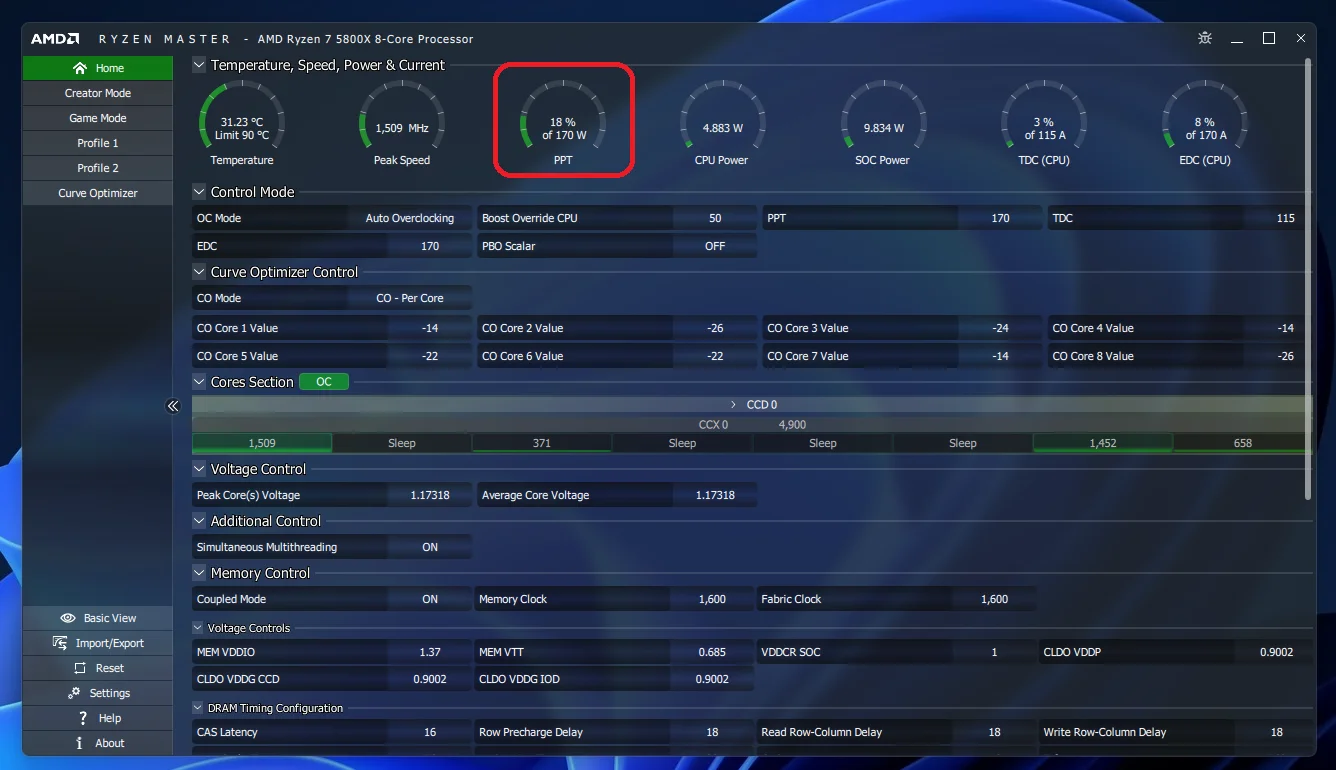Expand the CCD 0 row arrow
The width and height of the screenshot is (1336, 770).
coord(735,405)
